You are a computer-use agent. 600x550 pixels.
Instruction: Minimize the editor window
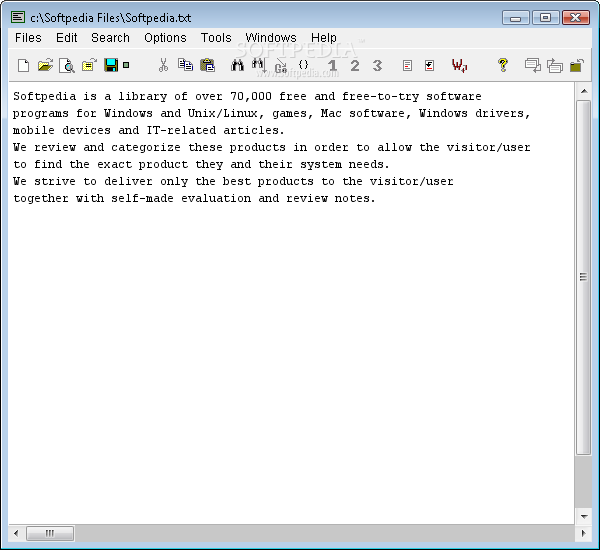(515, 18)
